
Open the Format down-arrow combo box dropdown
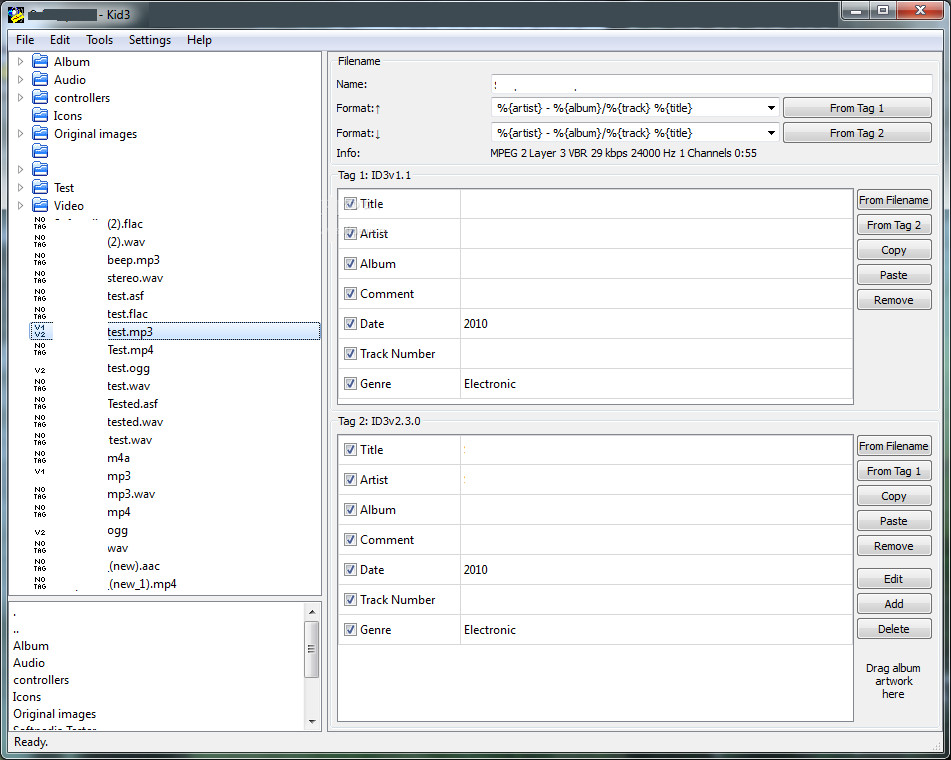[771, 133]
